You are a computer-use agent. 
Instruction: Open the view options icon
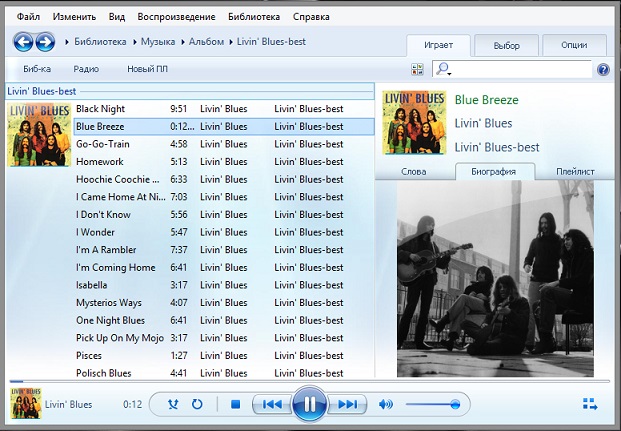[417, 69]
